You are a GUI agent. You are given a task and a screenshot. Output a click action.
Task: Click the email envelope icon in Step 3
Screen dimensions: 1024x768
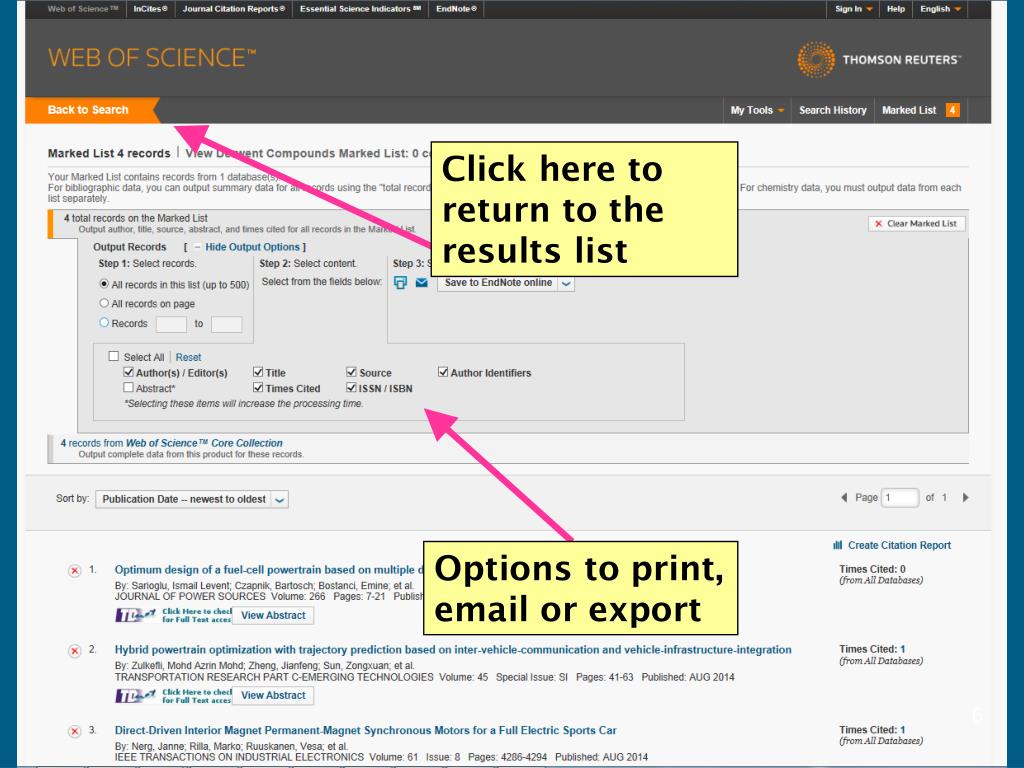pyautogui.click(x=421, y=282)
